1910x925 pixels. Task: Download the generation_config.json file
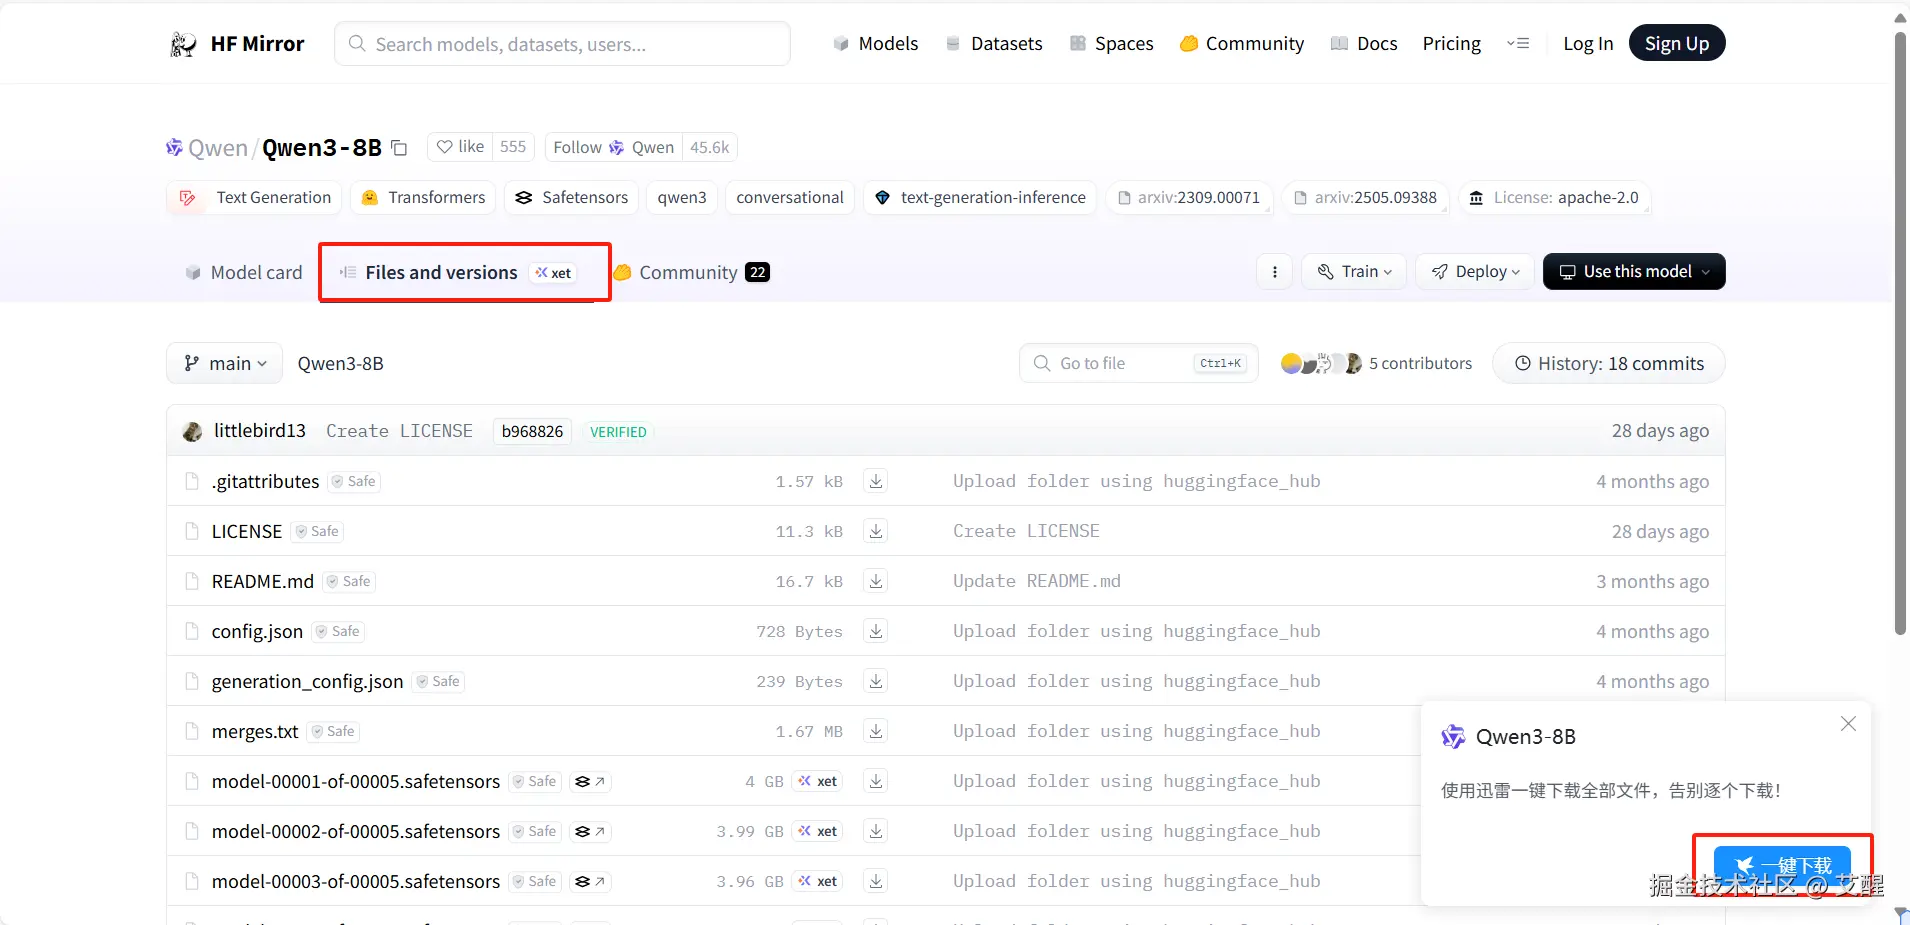click(876, 681)
